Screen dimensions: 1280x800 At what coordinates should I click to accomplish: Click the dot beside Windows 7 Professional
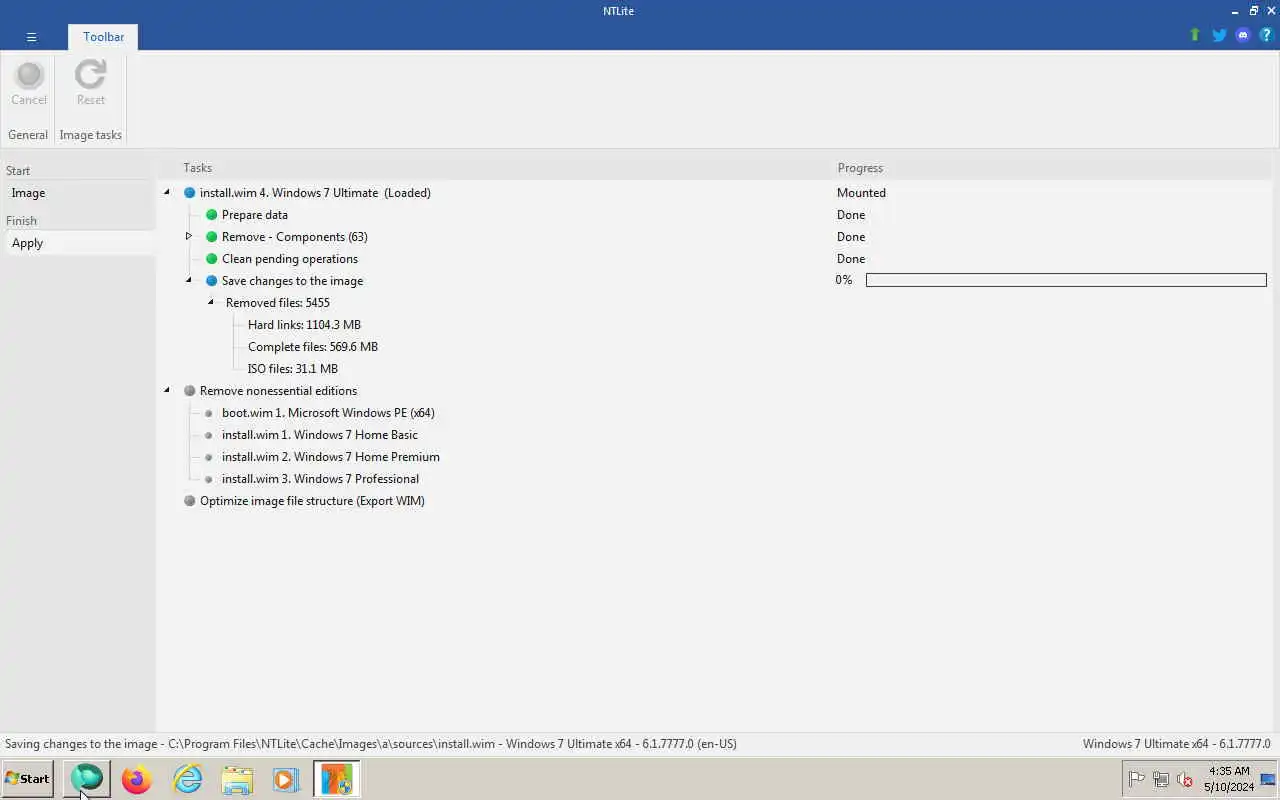click(209, 479)
